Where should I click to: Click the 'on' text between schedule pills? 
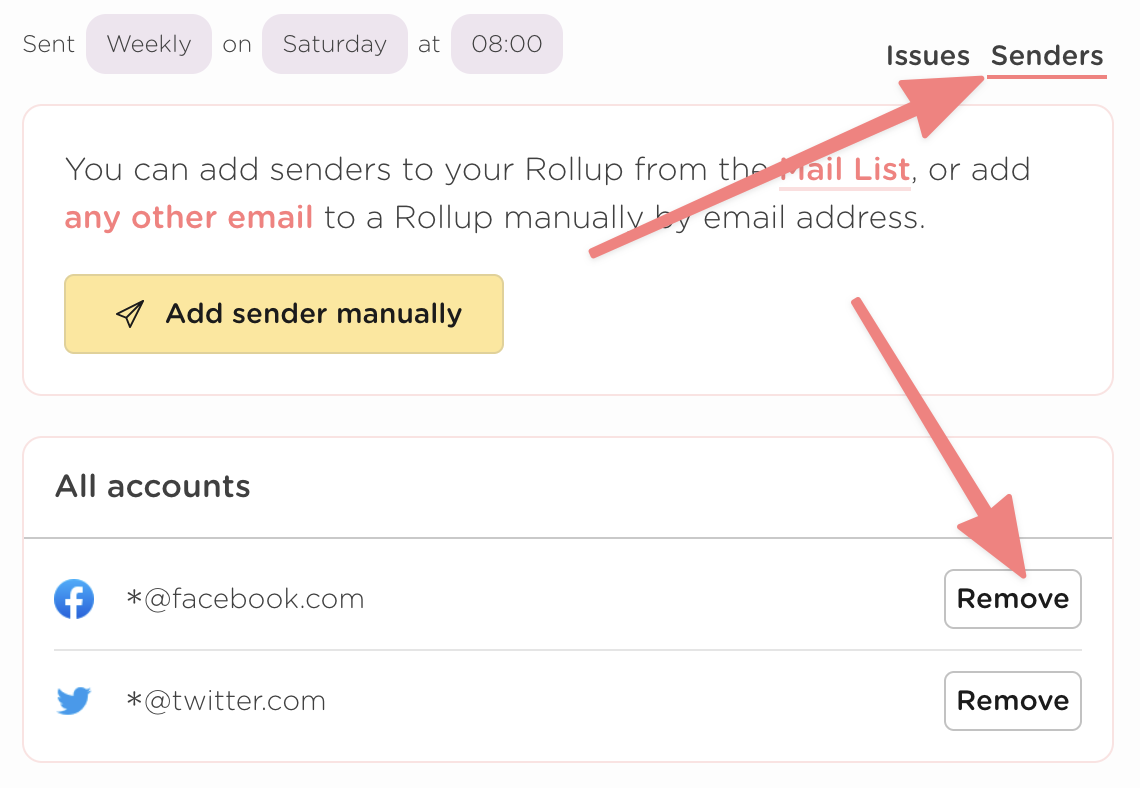tap(236, 44)
